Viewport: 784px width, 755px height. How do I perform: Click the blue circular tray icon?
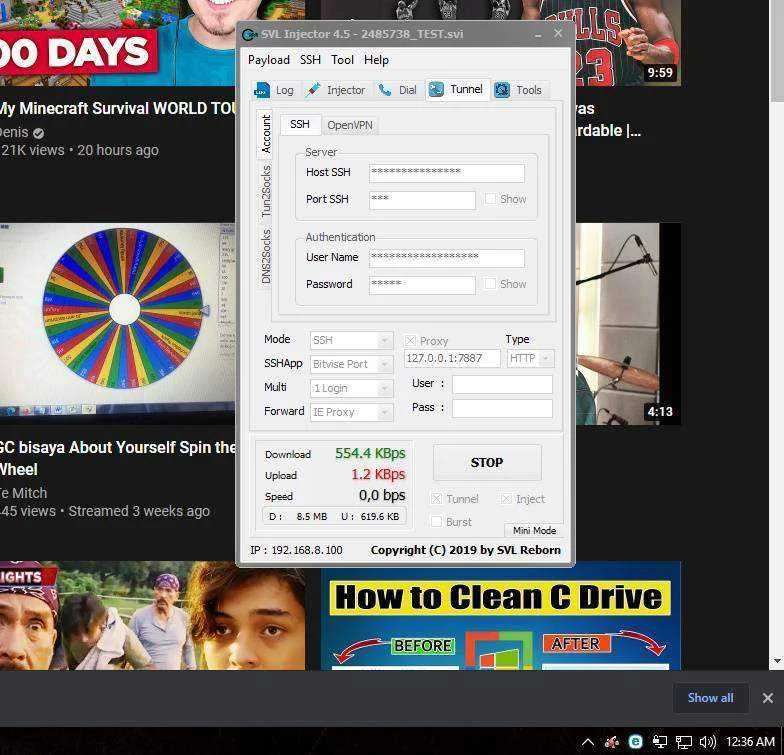(636, 742)
